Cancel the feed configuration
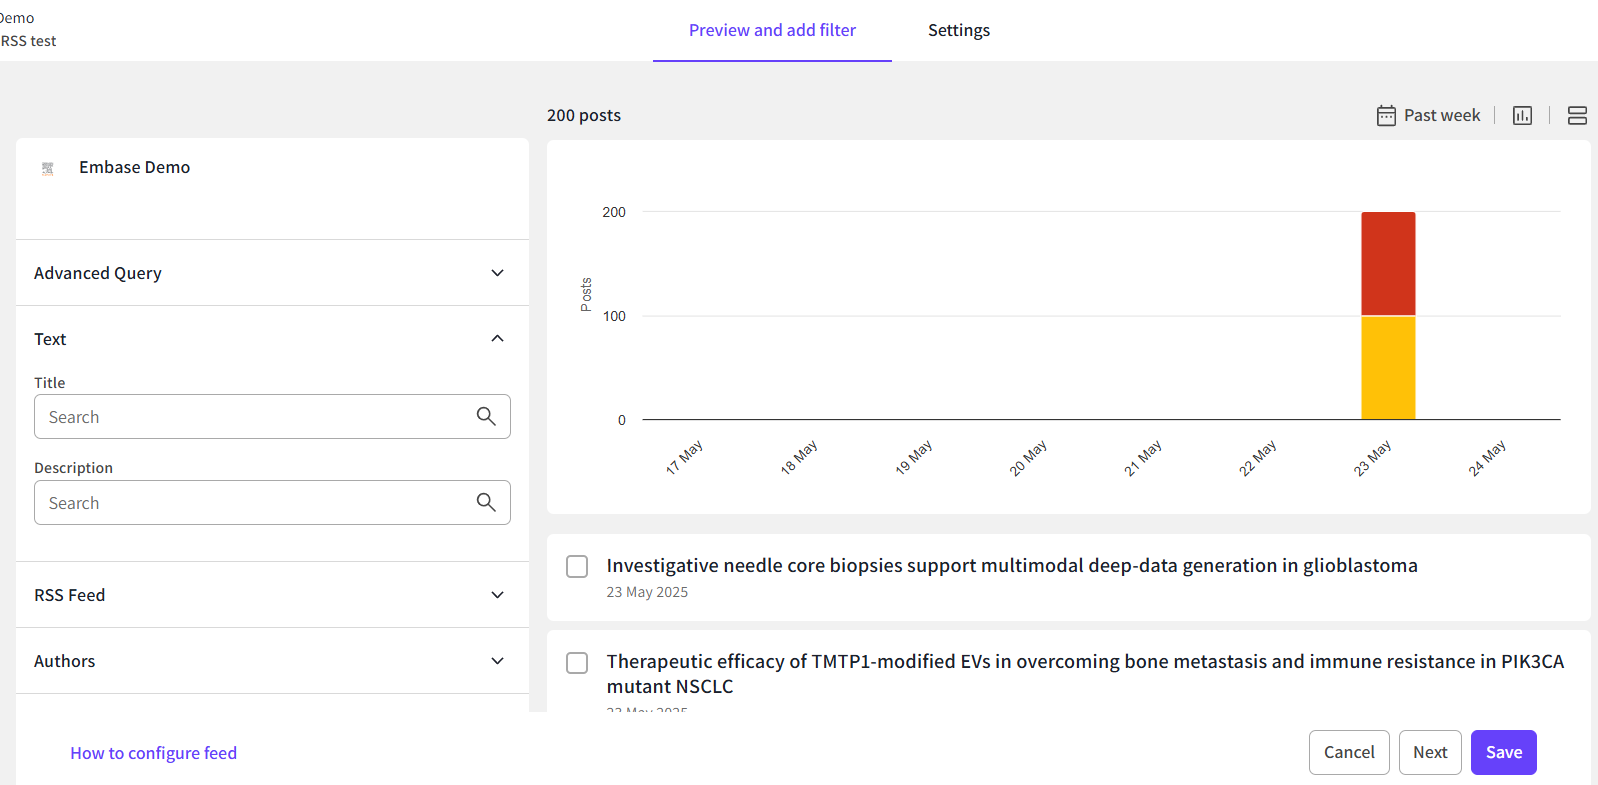 click(1348, 752)
